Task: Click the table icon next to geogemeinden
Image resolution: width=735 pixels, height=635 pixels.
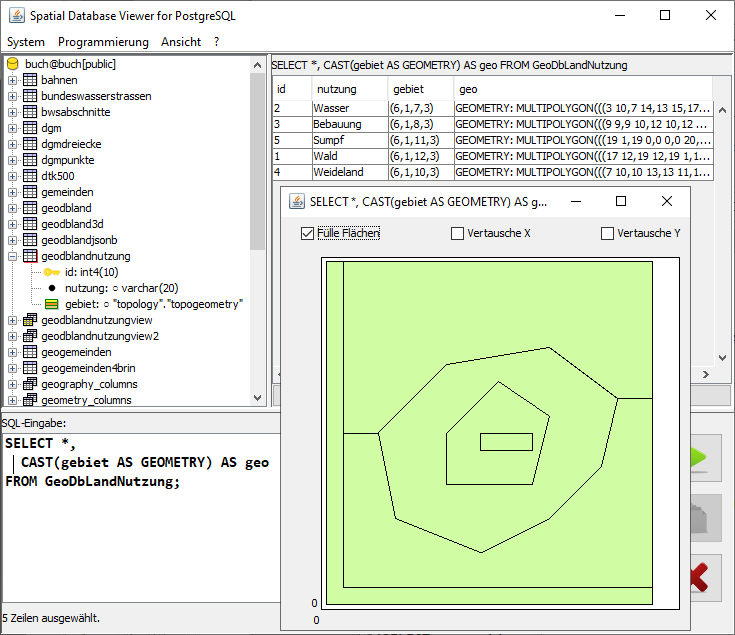Action: pyautogui.click(x=30, y=352)
